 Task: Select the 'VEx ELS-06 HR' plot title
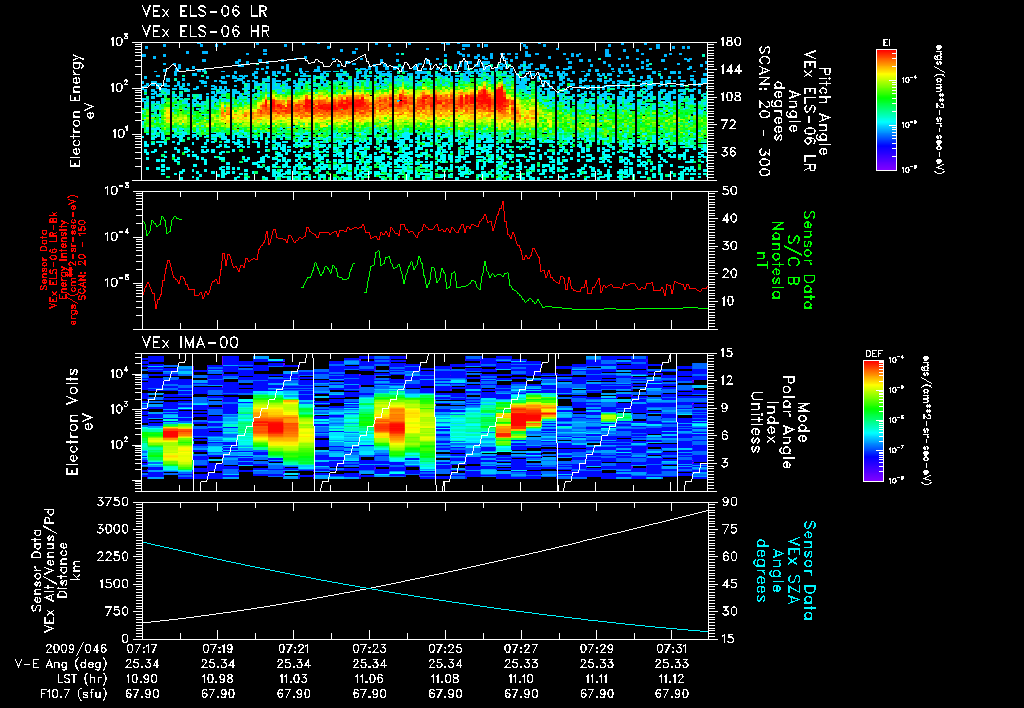(x=206, y=31)
